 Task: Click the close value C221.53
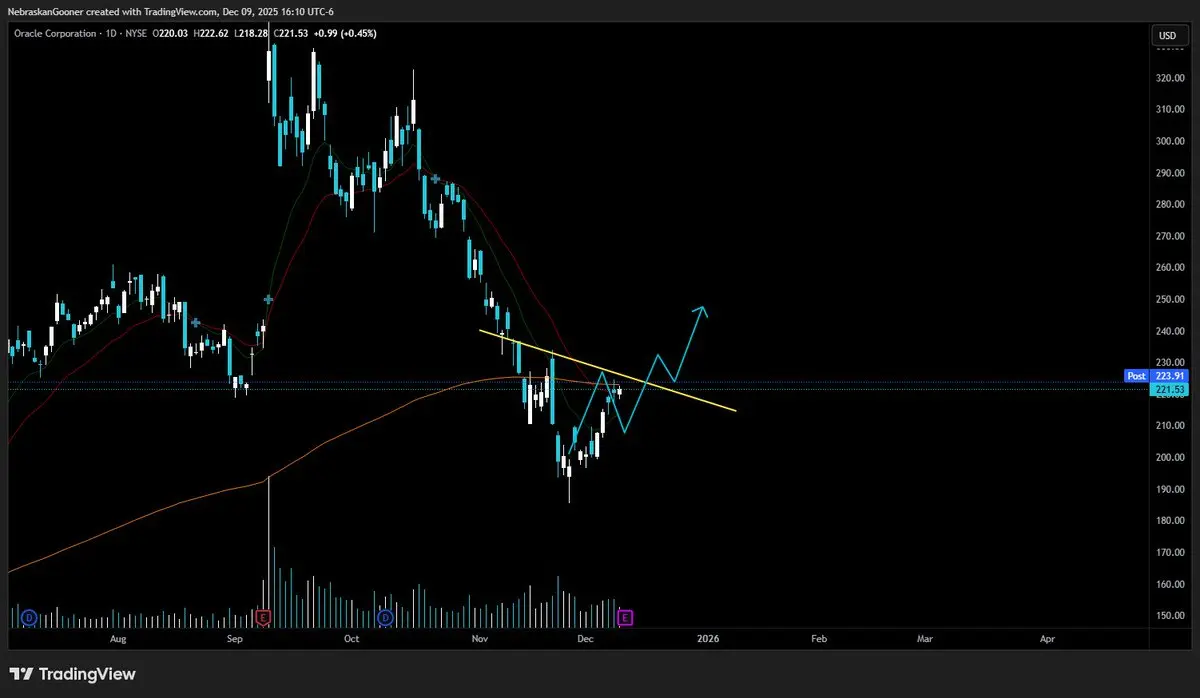coord(291,34)
